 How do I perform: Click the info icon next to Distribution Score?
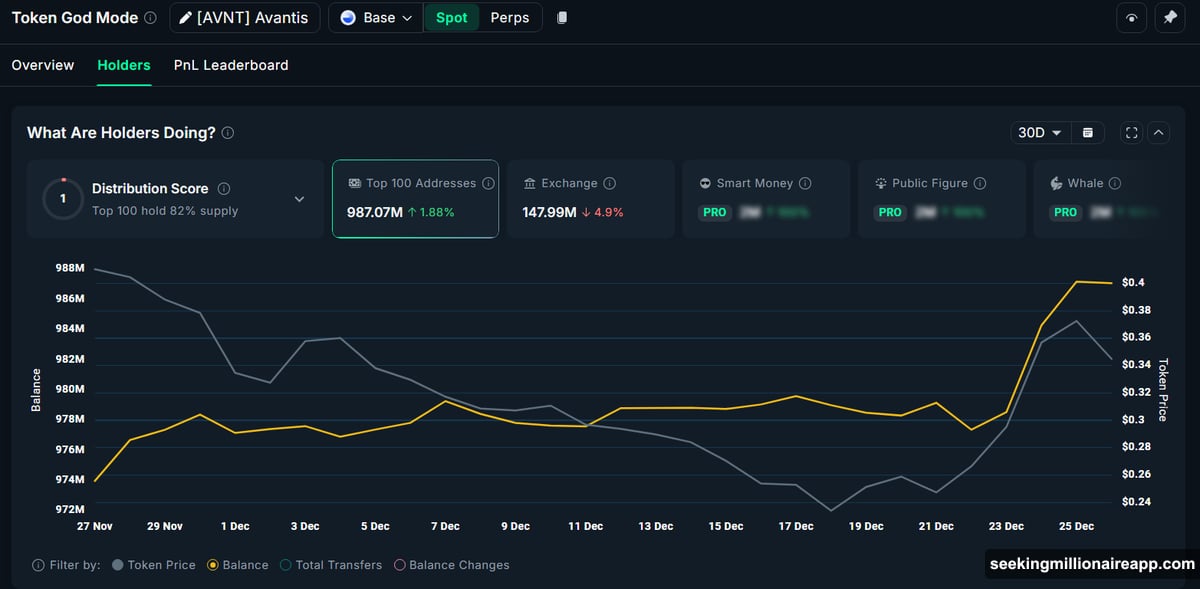coord(224,188)
